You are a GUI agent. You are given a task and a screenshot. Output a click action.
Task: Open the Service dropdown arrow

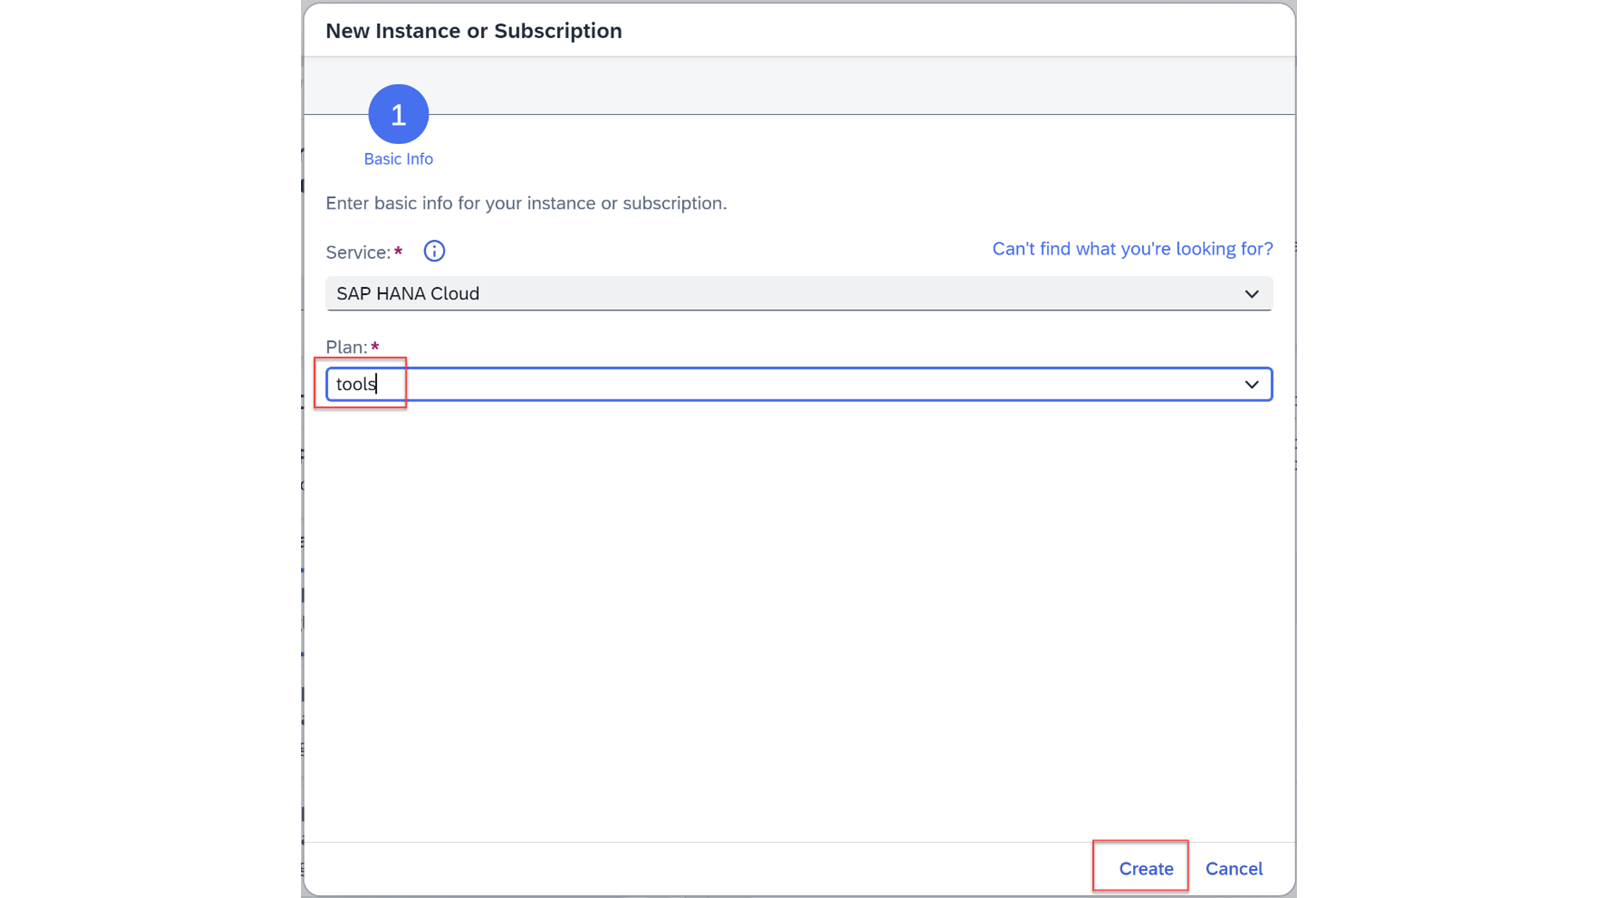click(x=1251, y=294)
